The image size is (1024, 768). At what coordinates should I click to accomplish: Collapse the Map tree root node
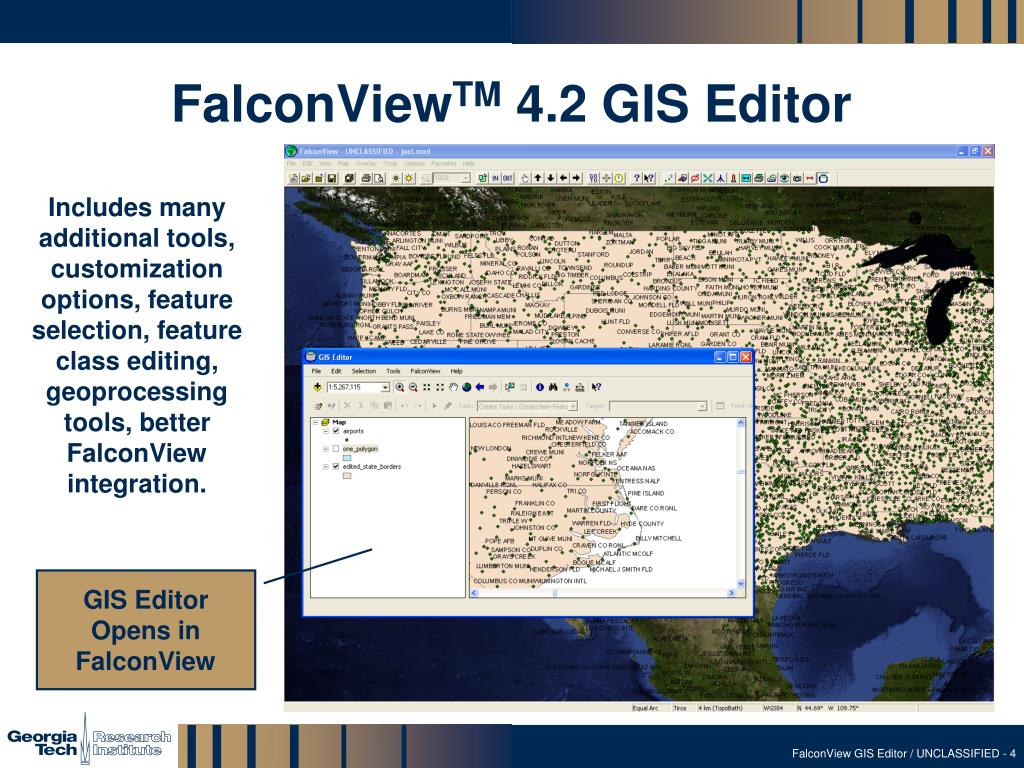coord(315,423)
